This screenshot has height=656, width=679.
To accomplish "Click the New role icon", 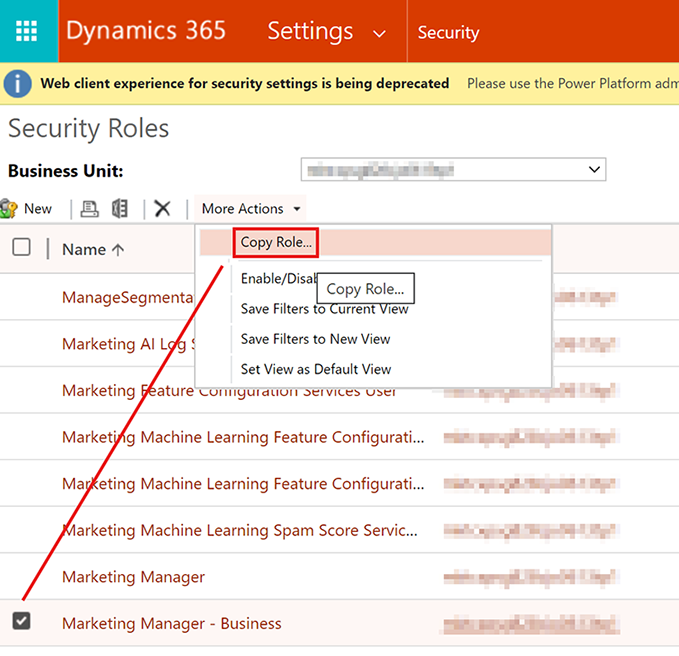I will click(10, 209).
